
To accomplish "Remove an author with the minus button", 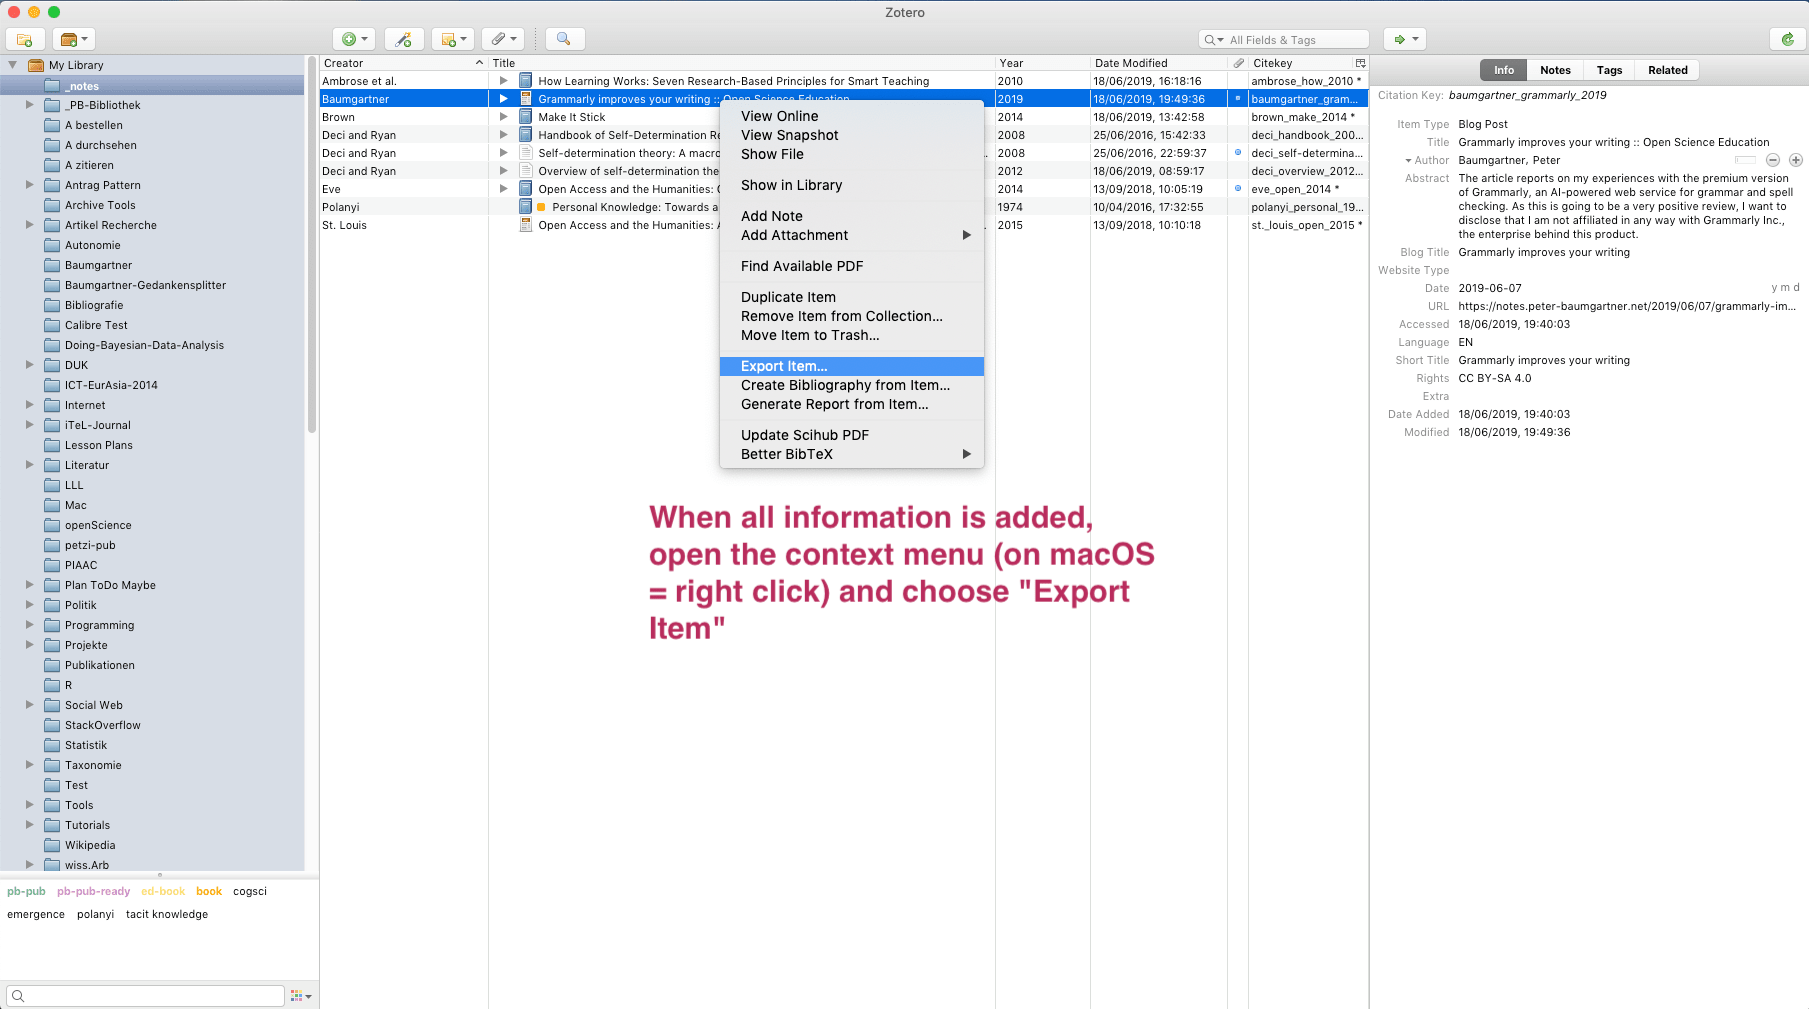I will pos(1773,160).
